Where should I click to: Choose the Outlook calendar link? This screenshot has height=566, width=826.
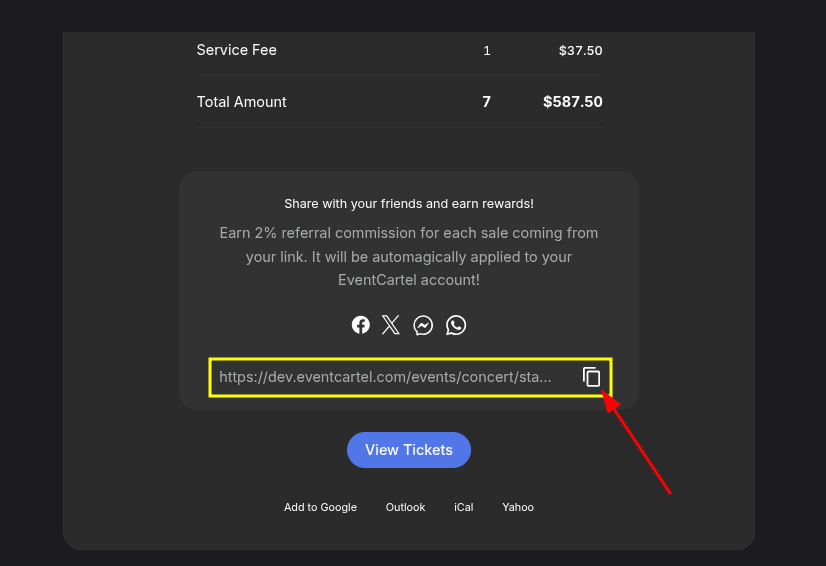[x=405, y=507]
